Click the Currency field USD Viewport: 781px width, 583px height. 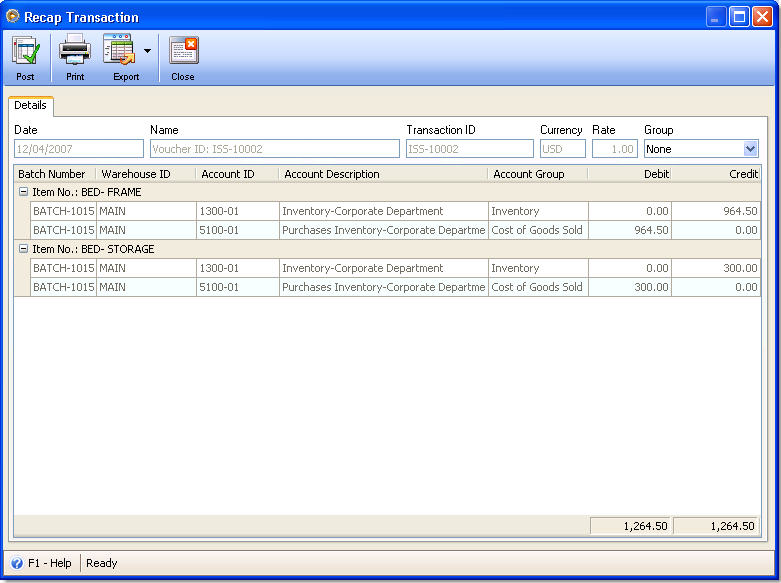click(563, 148)
